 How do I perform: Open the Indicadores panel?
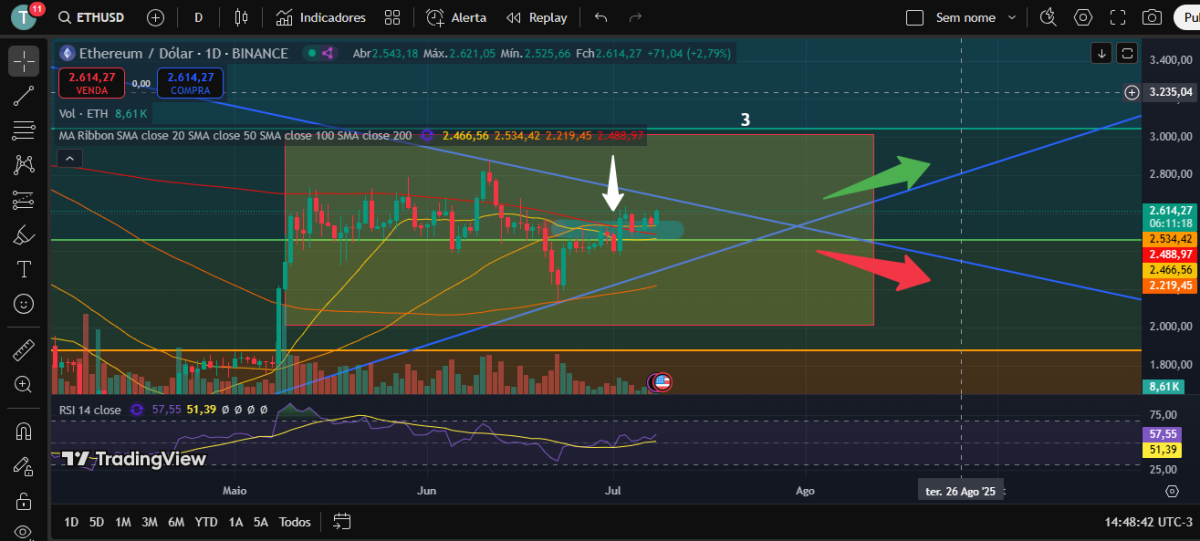[x=320, y=18]
